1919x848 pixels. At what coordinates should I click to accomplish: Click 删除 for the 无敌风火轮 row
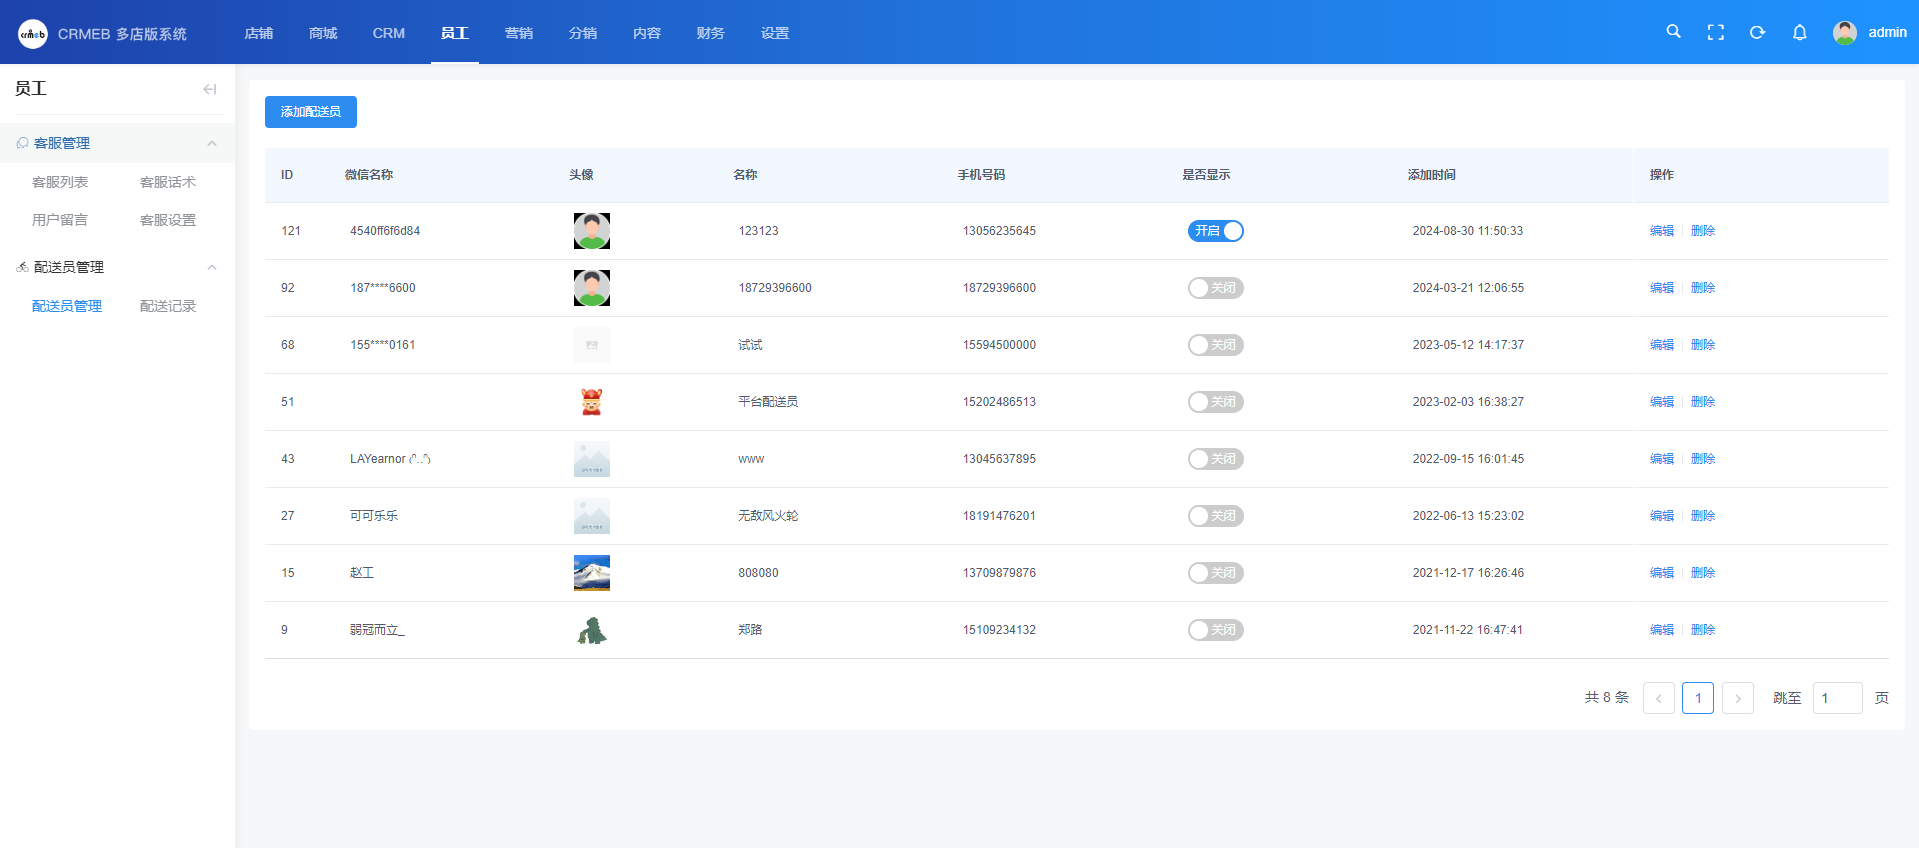tap(1702, 516)
